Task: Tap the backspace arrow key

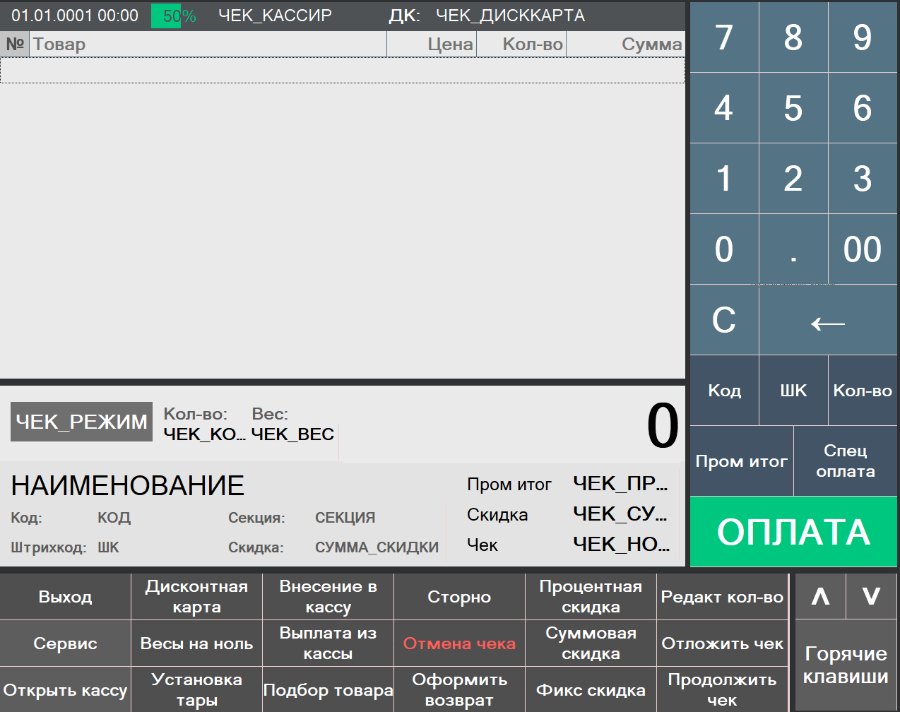Action: coord(828,319)
